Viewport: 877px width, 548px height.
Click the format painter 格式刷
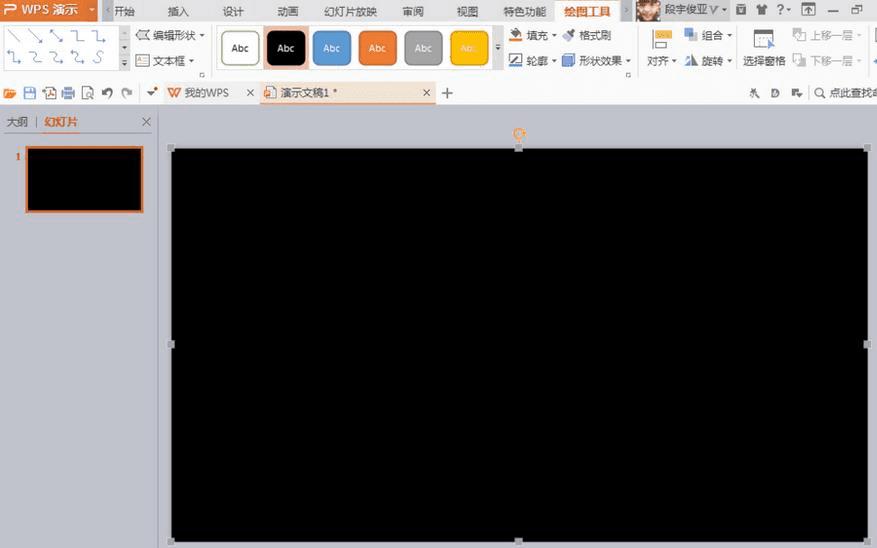point(587,35)
